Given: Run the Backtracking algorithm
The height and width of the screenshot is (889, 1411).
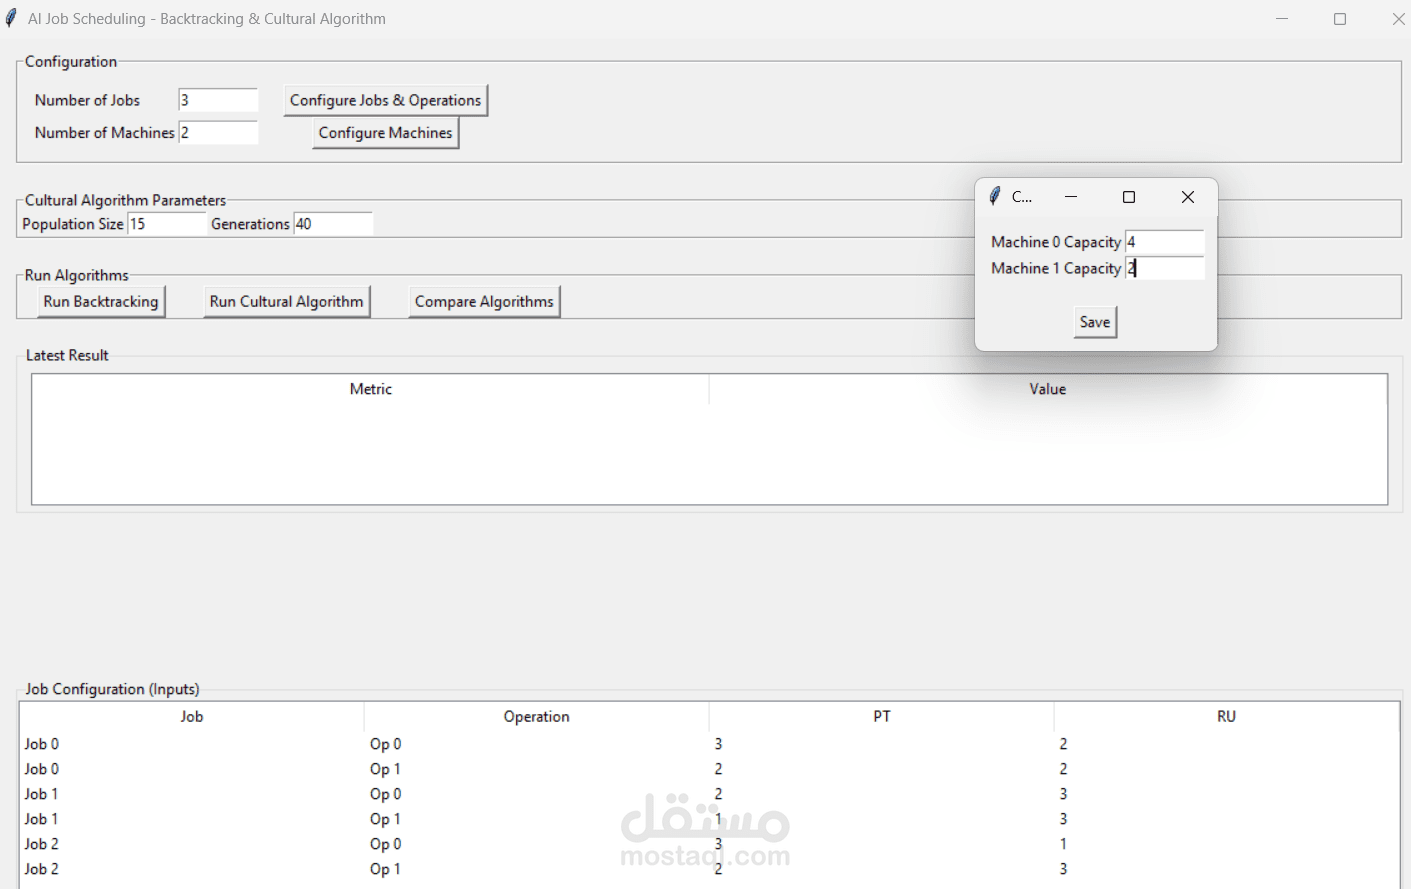Looking at the screenshot, I should point(100,301).
